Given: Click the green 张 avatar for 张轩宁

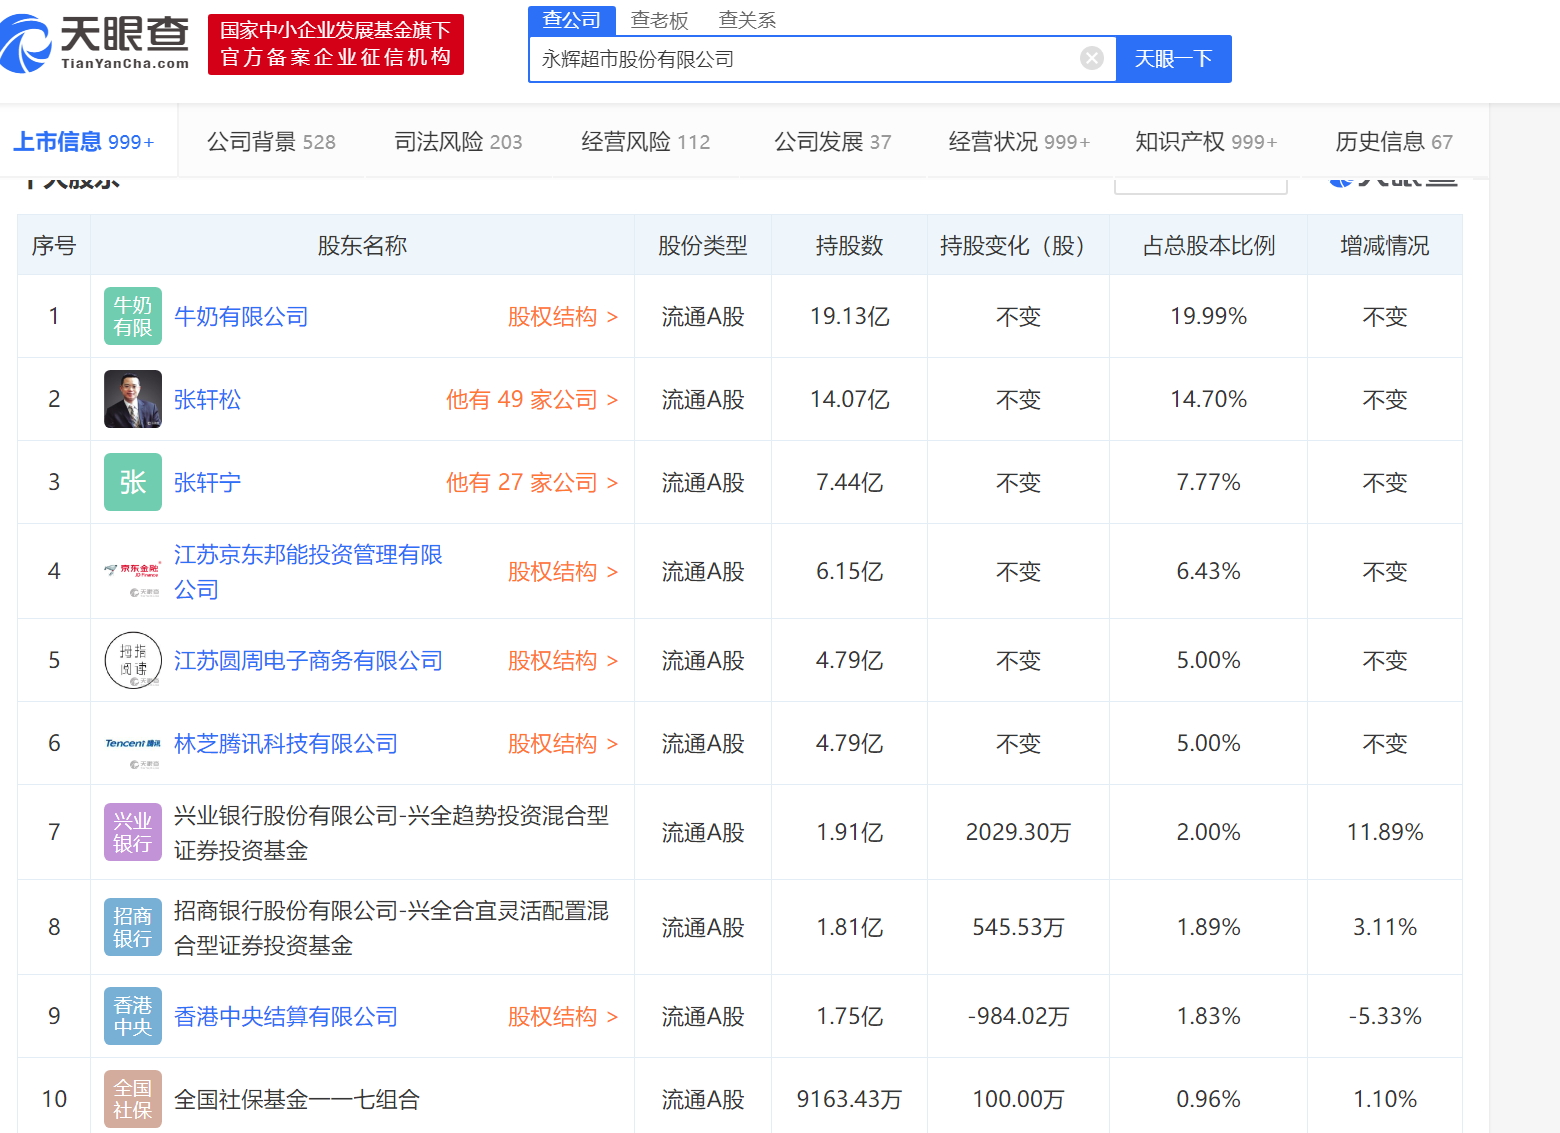Looking at the screenshot, I should [133, 482].
